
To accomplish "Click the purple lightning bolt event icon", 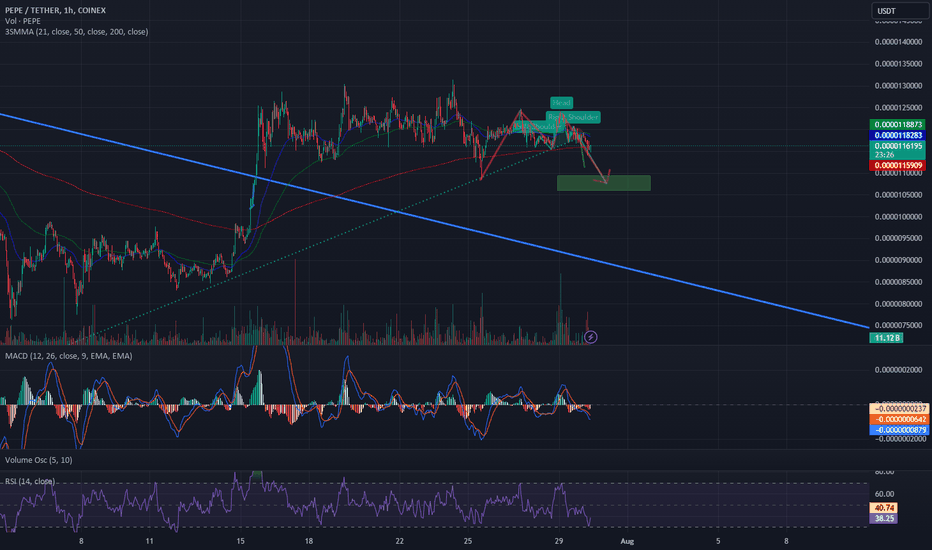I will tap(590, 337).
